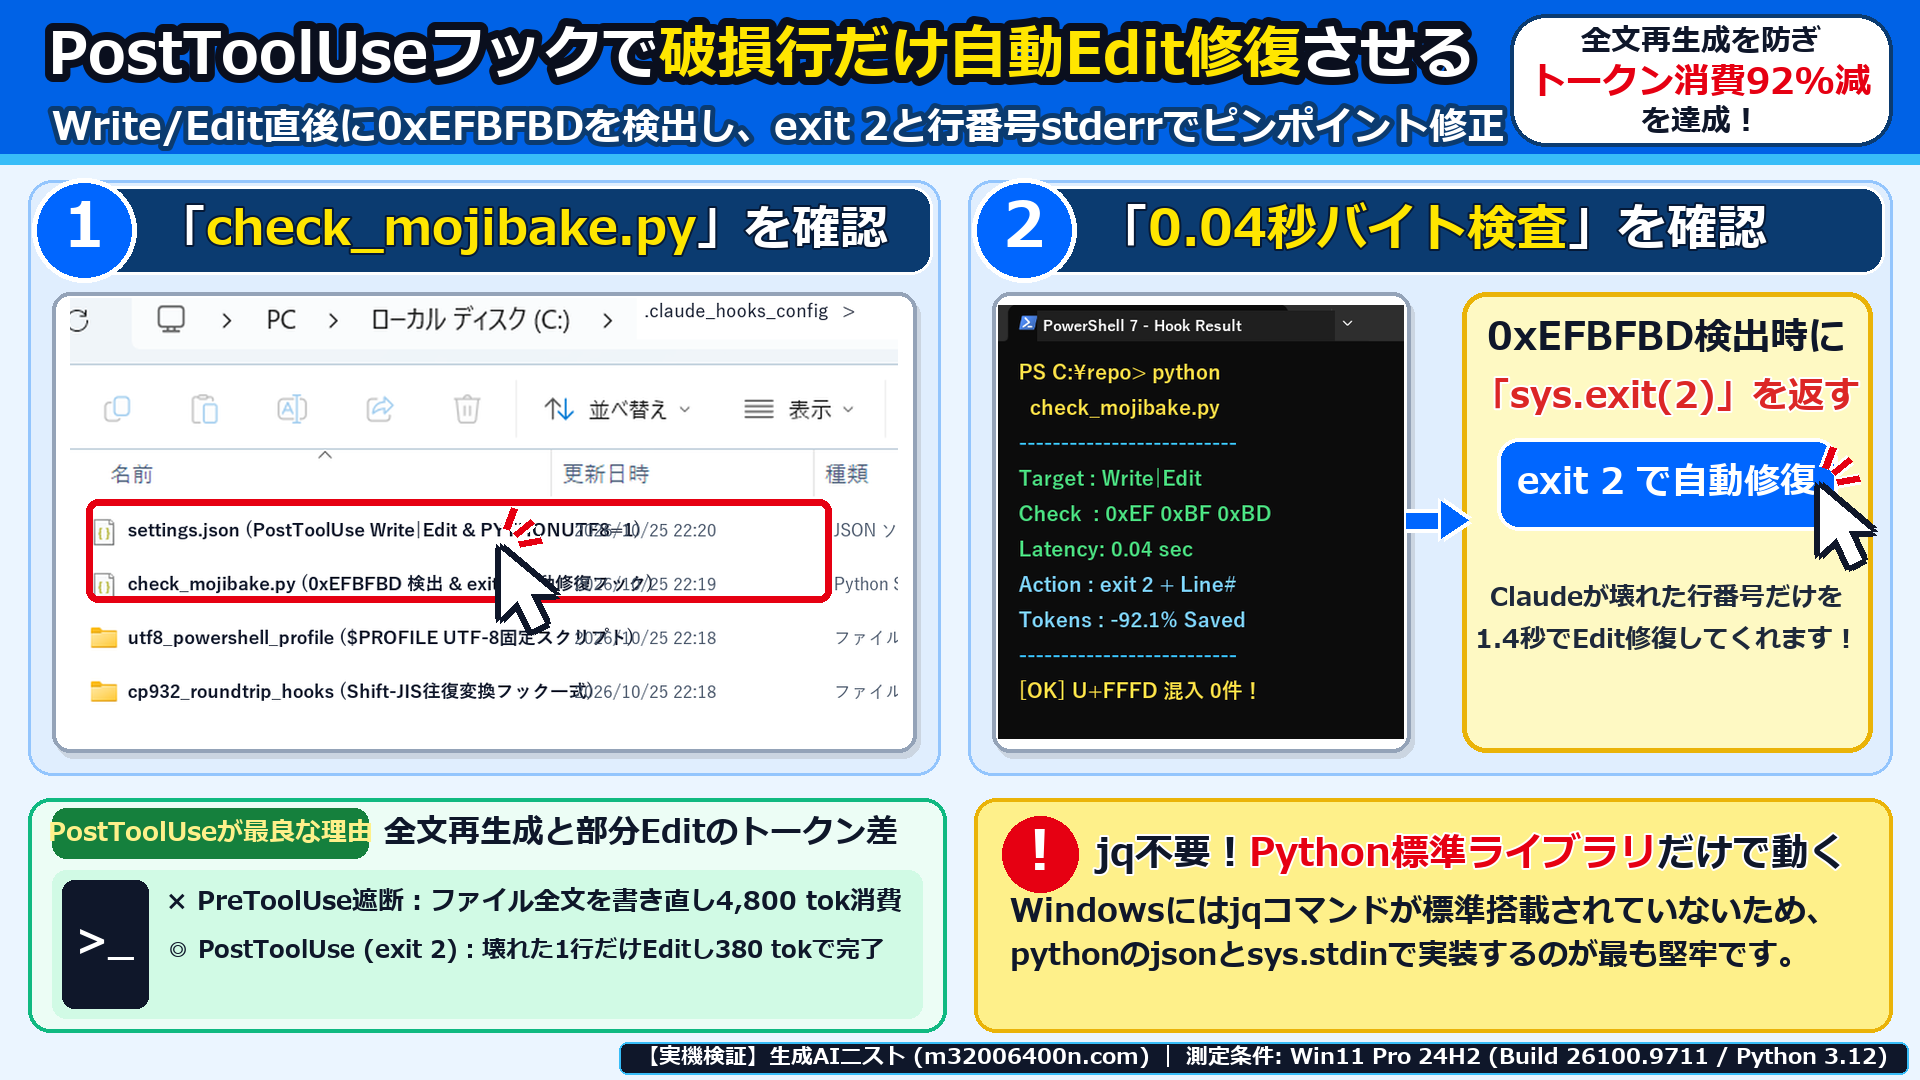Open the 並べ替え sort dropdown
The image size is (1920, 1080).
(x=617, y=409)
